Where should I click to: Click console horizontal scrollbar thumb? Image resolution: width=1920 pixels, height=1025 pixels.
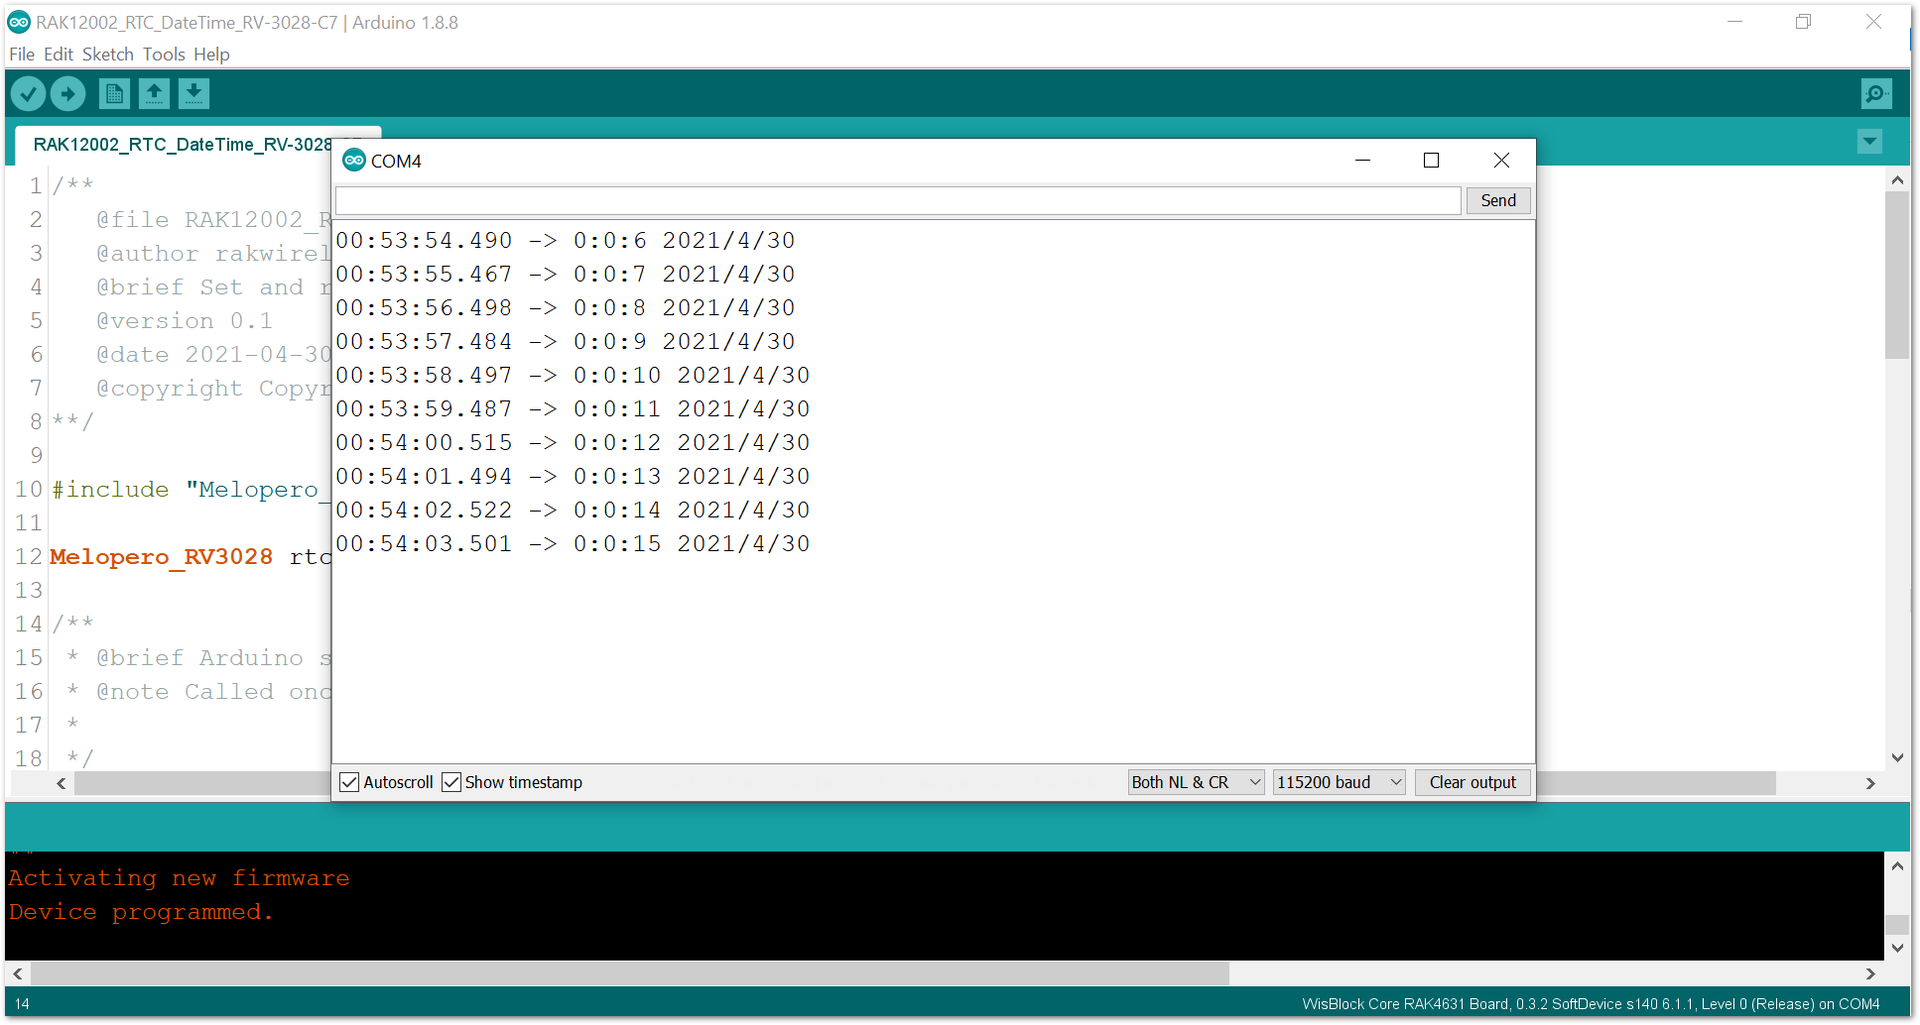tap(630, 973)
